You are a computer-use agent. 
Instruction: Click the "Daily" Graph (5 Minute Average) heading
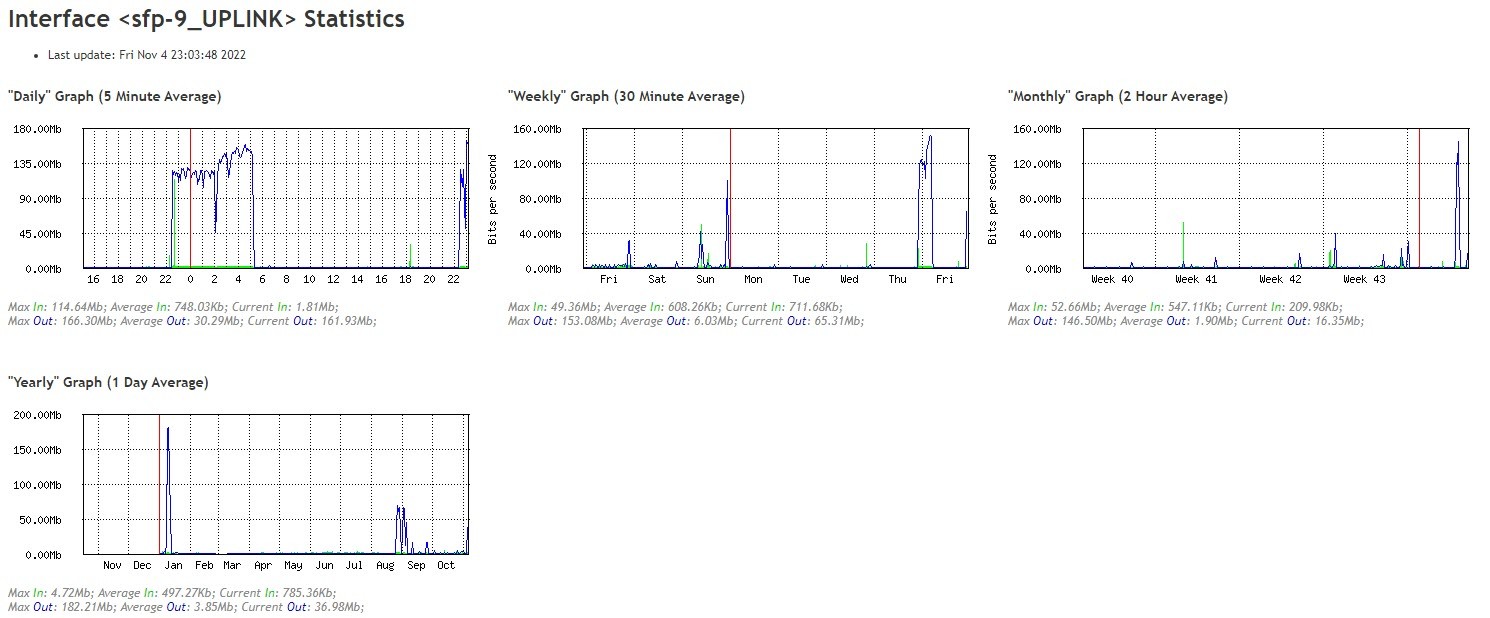[115, 97]
